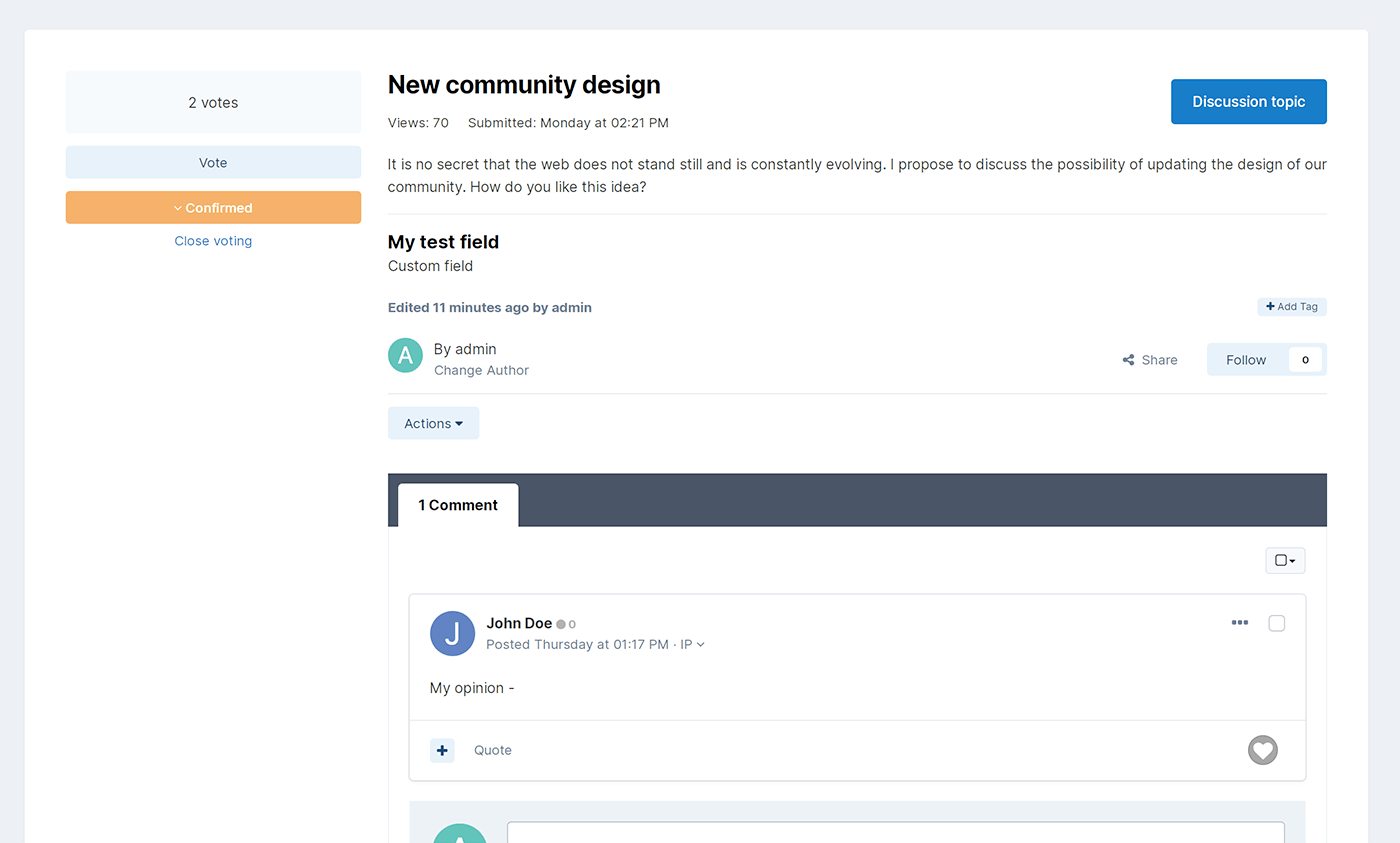Click the Close voting link

coord(213,241)
